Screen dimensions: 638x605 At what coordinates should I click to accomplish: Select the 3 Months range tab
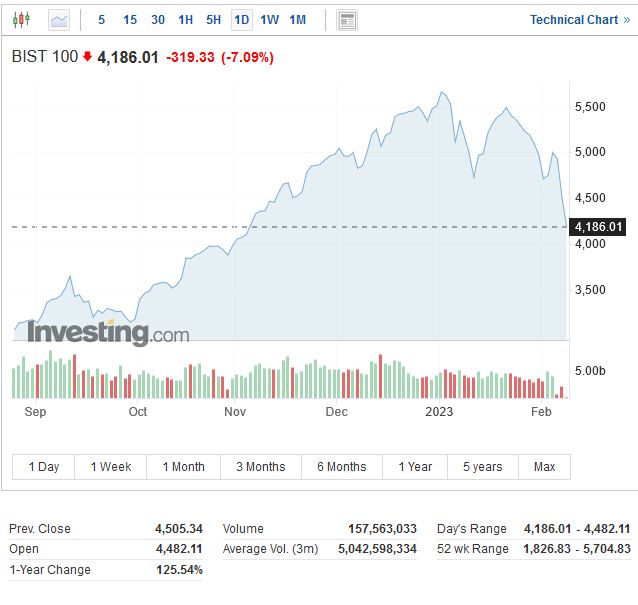point(260,467)
